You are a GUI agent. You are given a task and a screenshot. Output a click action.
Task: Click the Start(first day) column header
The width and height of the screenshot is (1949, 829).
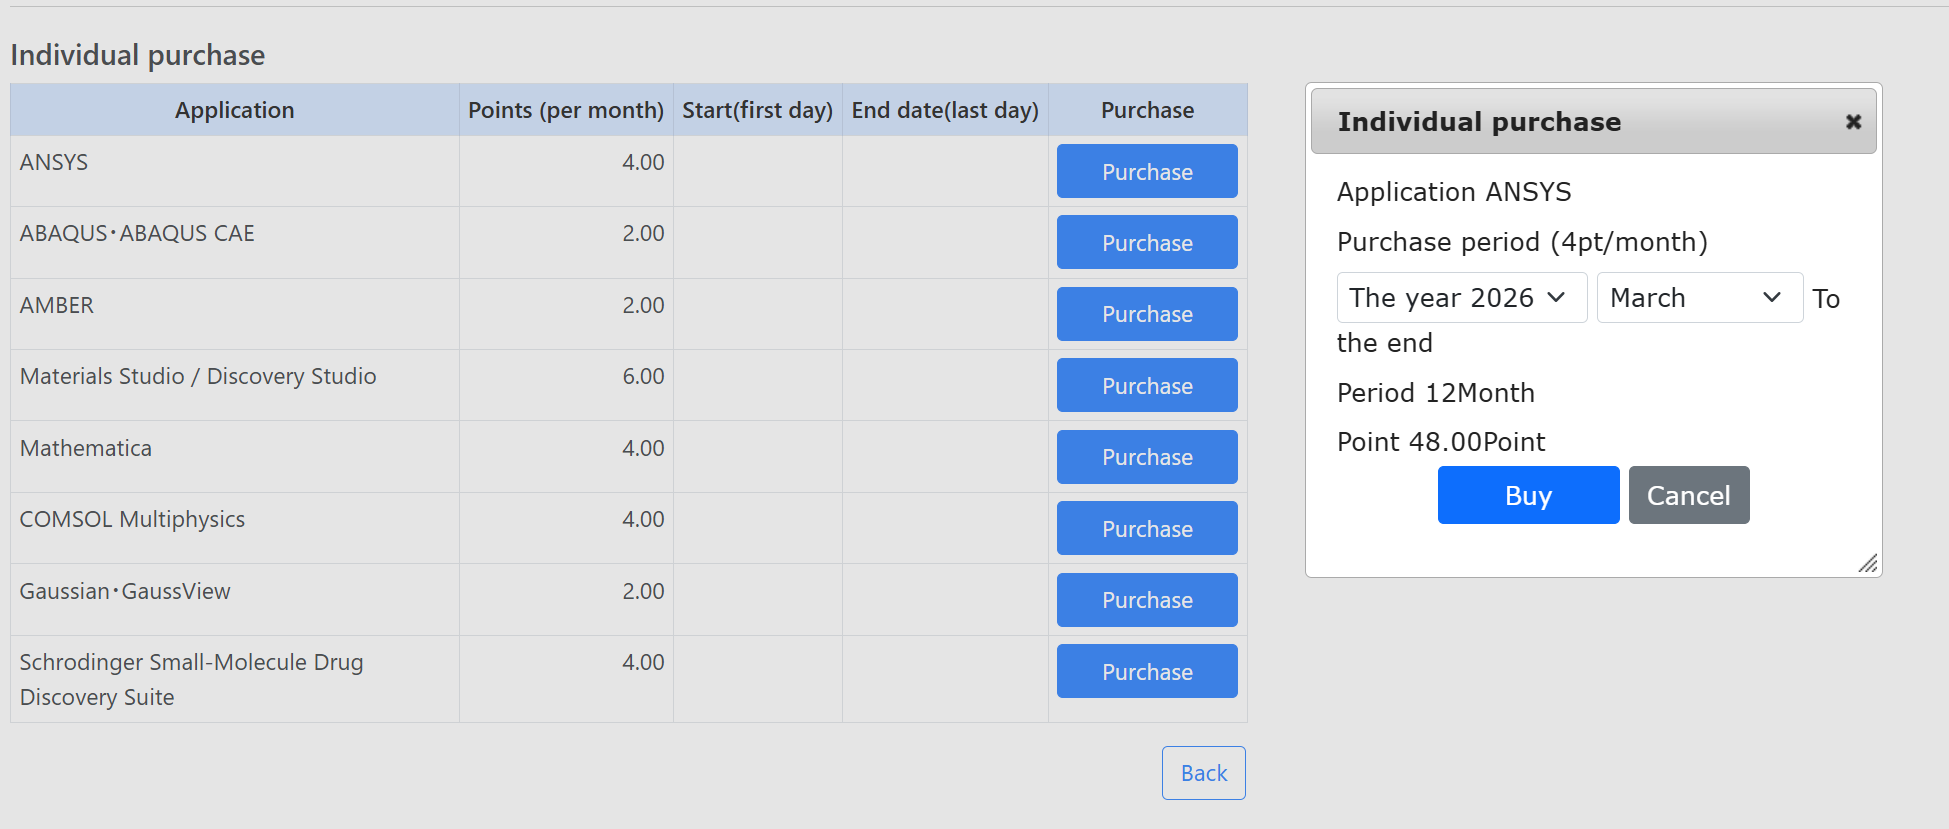[x=758, y=110]
